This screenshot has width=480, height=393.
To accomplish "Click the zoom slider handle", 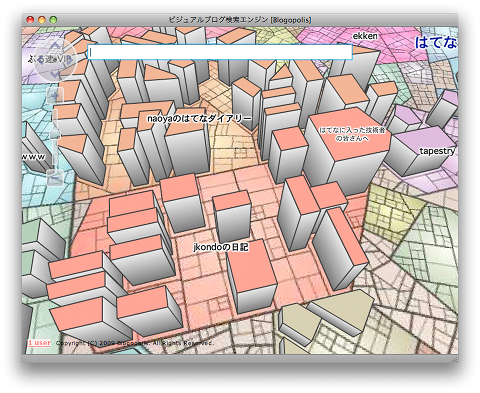I will tap(55, 134).
